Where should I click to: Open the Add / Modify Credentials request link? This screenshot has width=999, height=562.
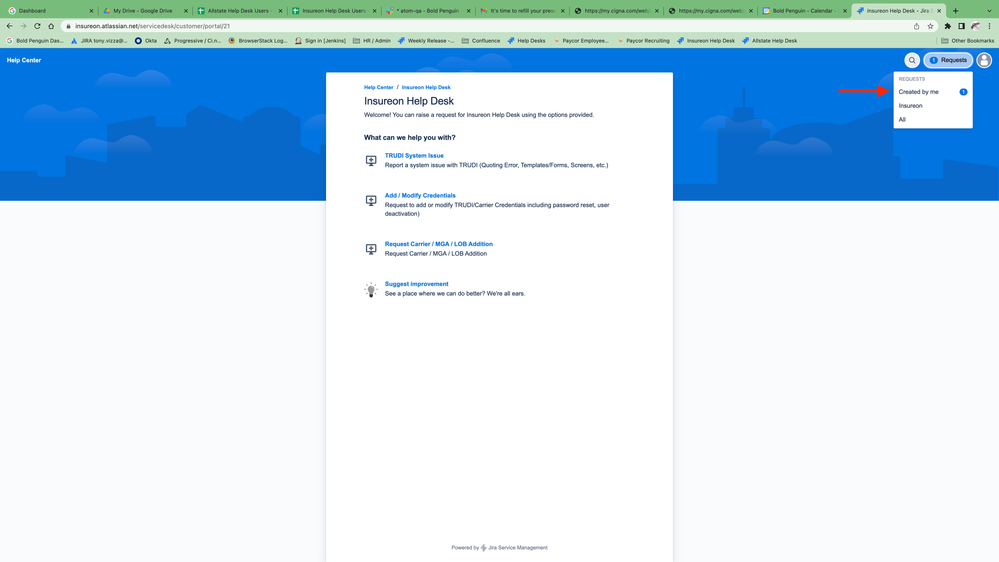420,196
